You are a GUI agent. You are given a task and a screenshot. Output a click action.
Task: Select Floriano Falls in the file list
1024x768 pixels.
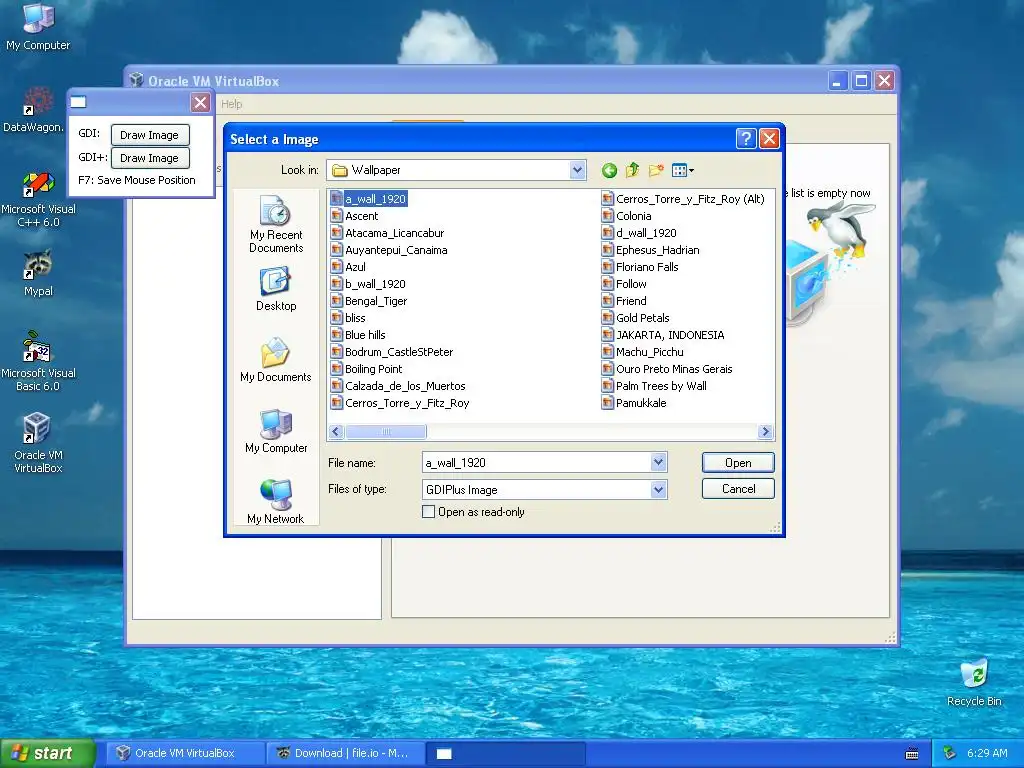click(640, 267)
